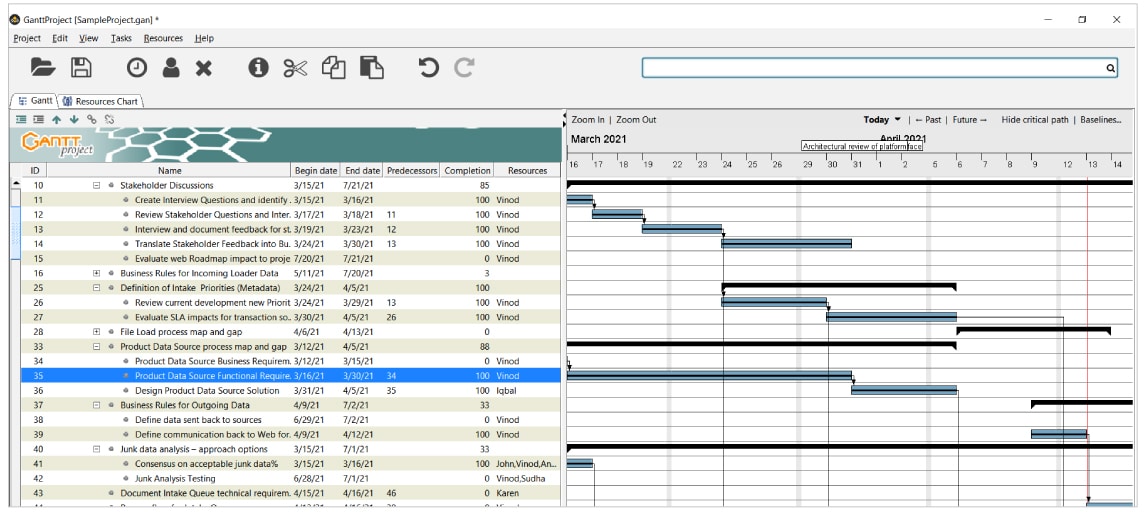
Task: Switch to the Resources Chart tab
Action: [101, 101]
